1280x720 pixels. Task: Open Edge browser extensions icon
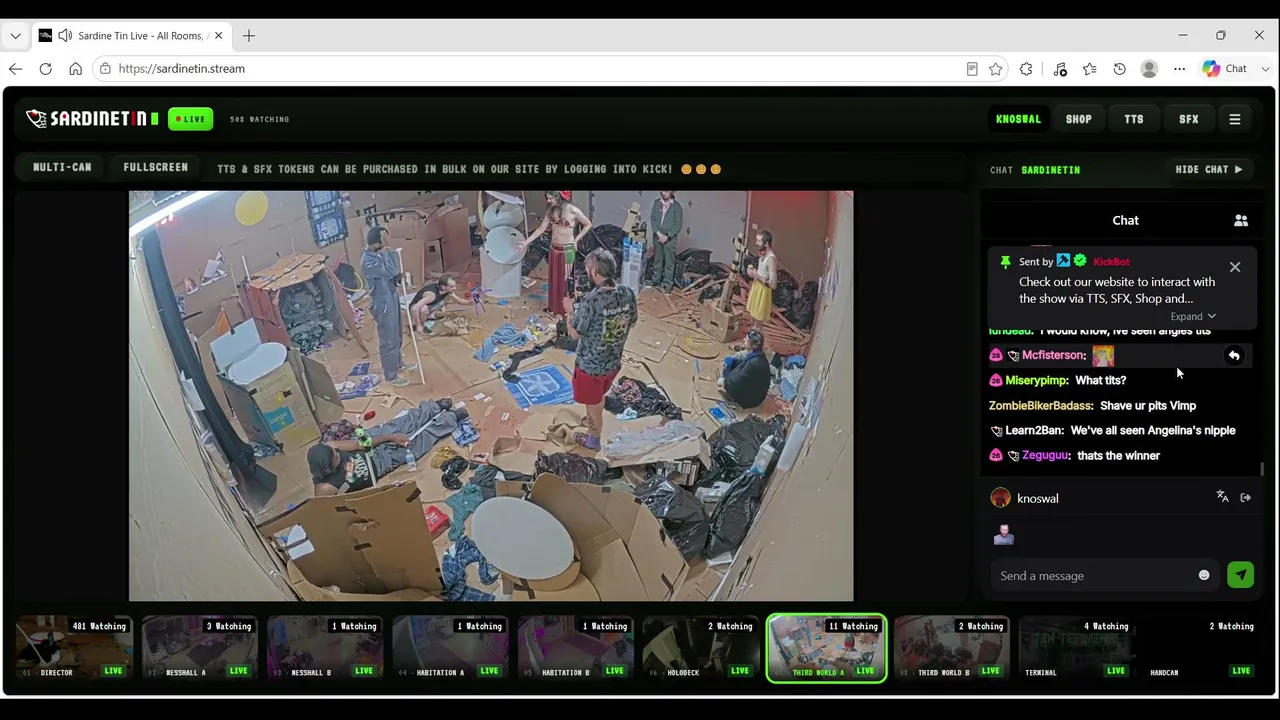click(1026, 69)
